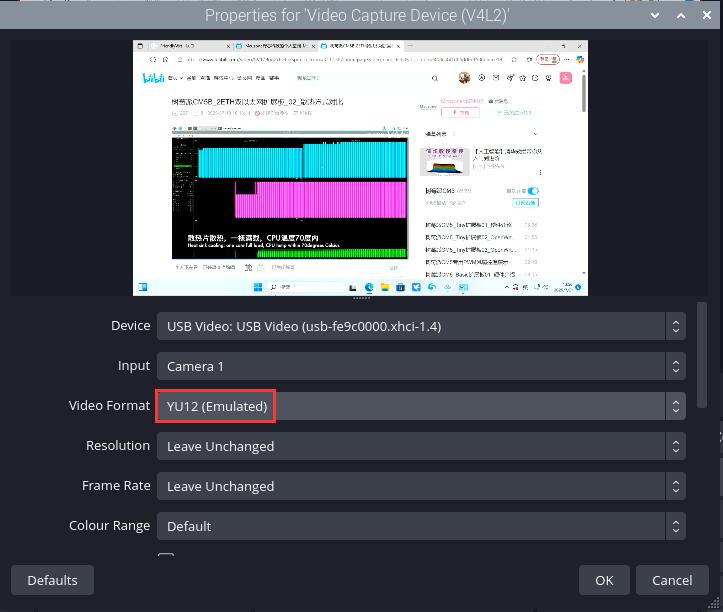Expand the Input dropdown showing Camera 1
This screenshot has height=612, width=723.
tap(420, 366)
